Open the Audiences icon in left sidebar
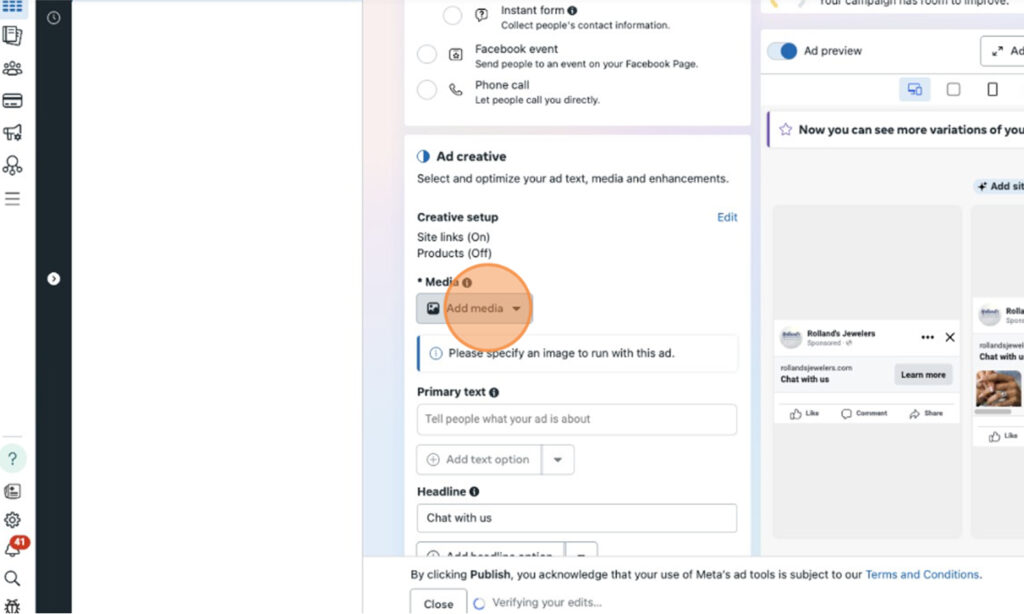 (x=12, y=68)
